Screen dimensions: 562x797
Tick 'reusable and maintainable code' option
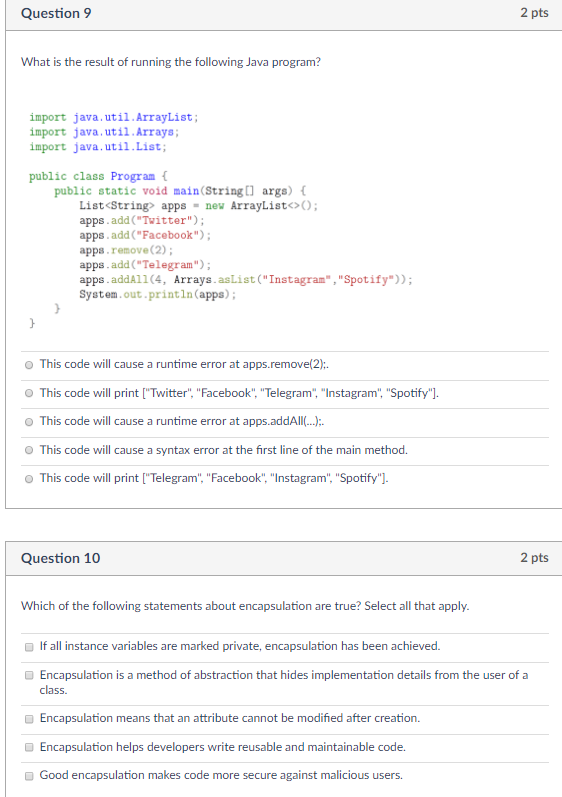tap(29, 747)
